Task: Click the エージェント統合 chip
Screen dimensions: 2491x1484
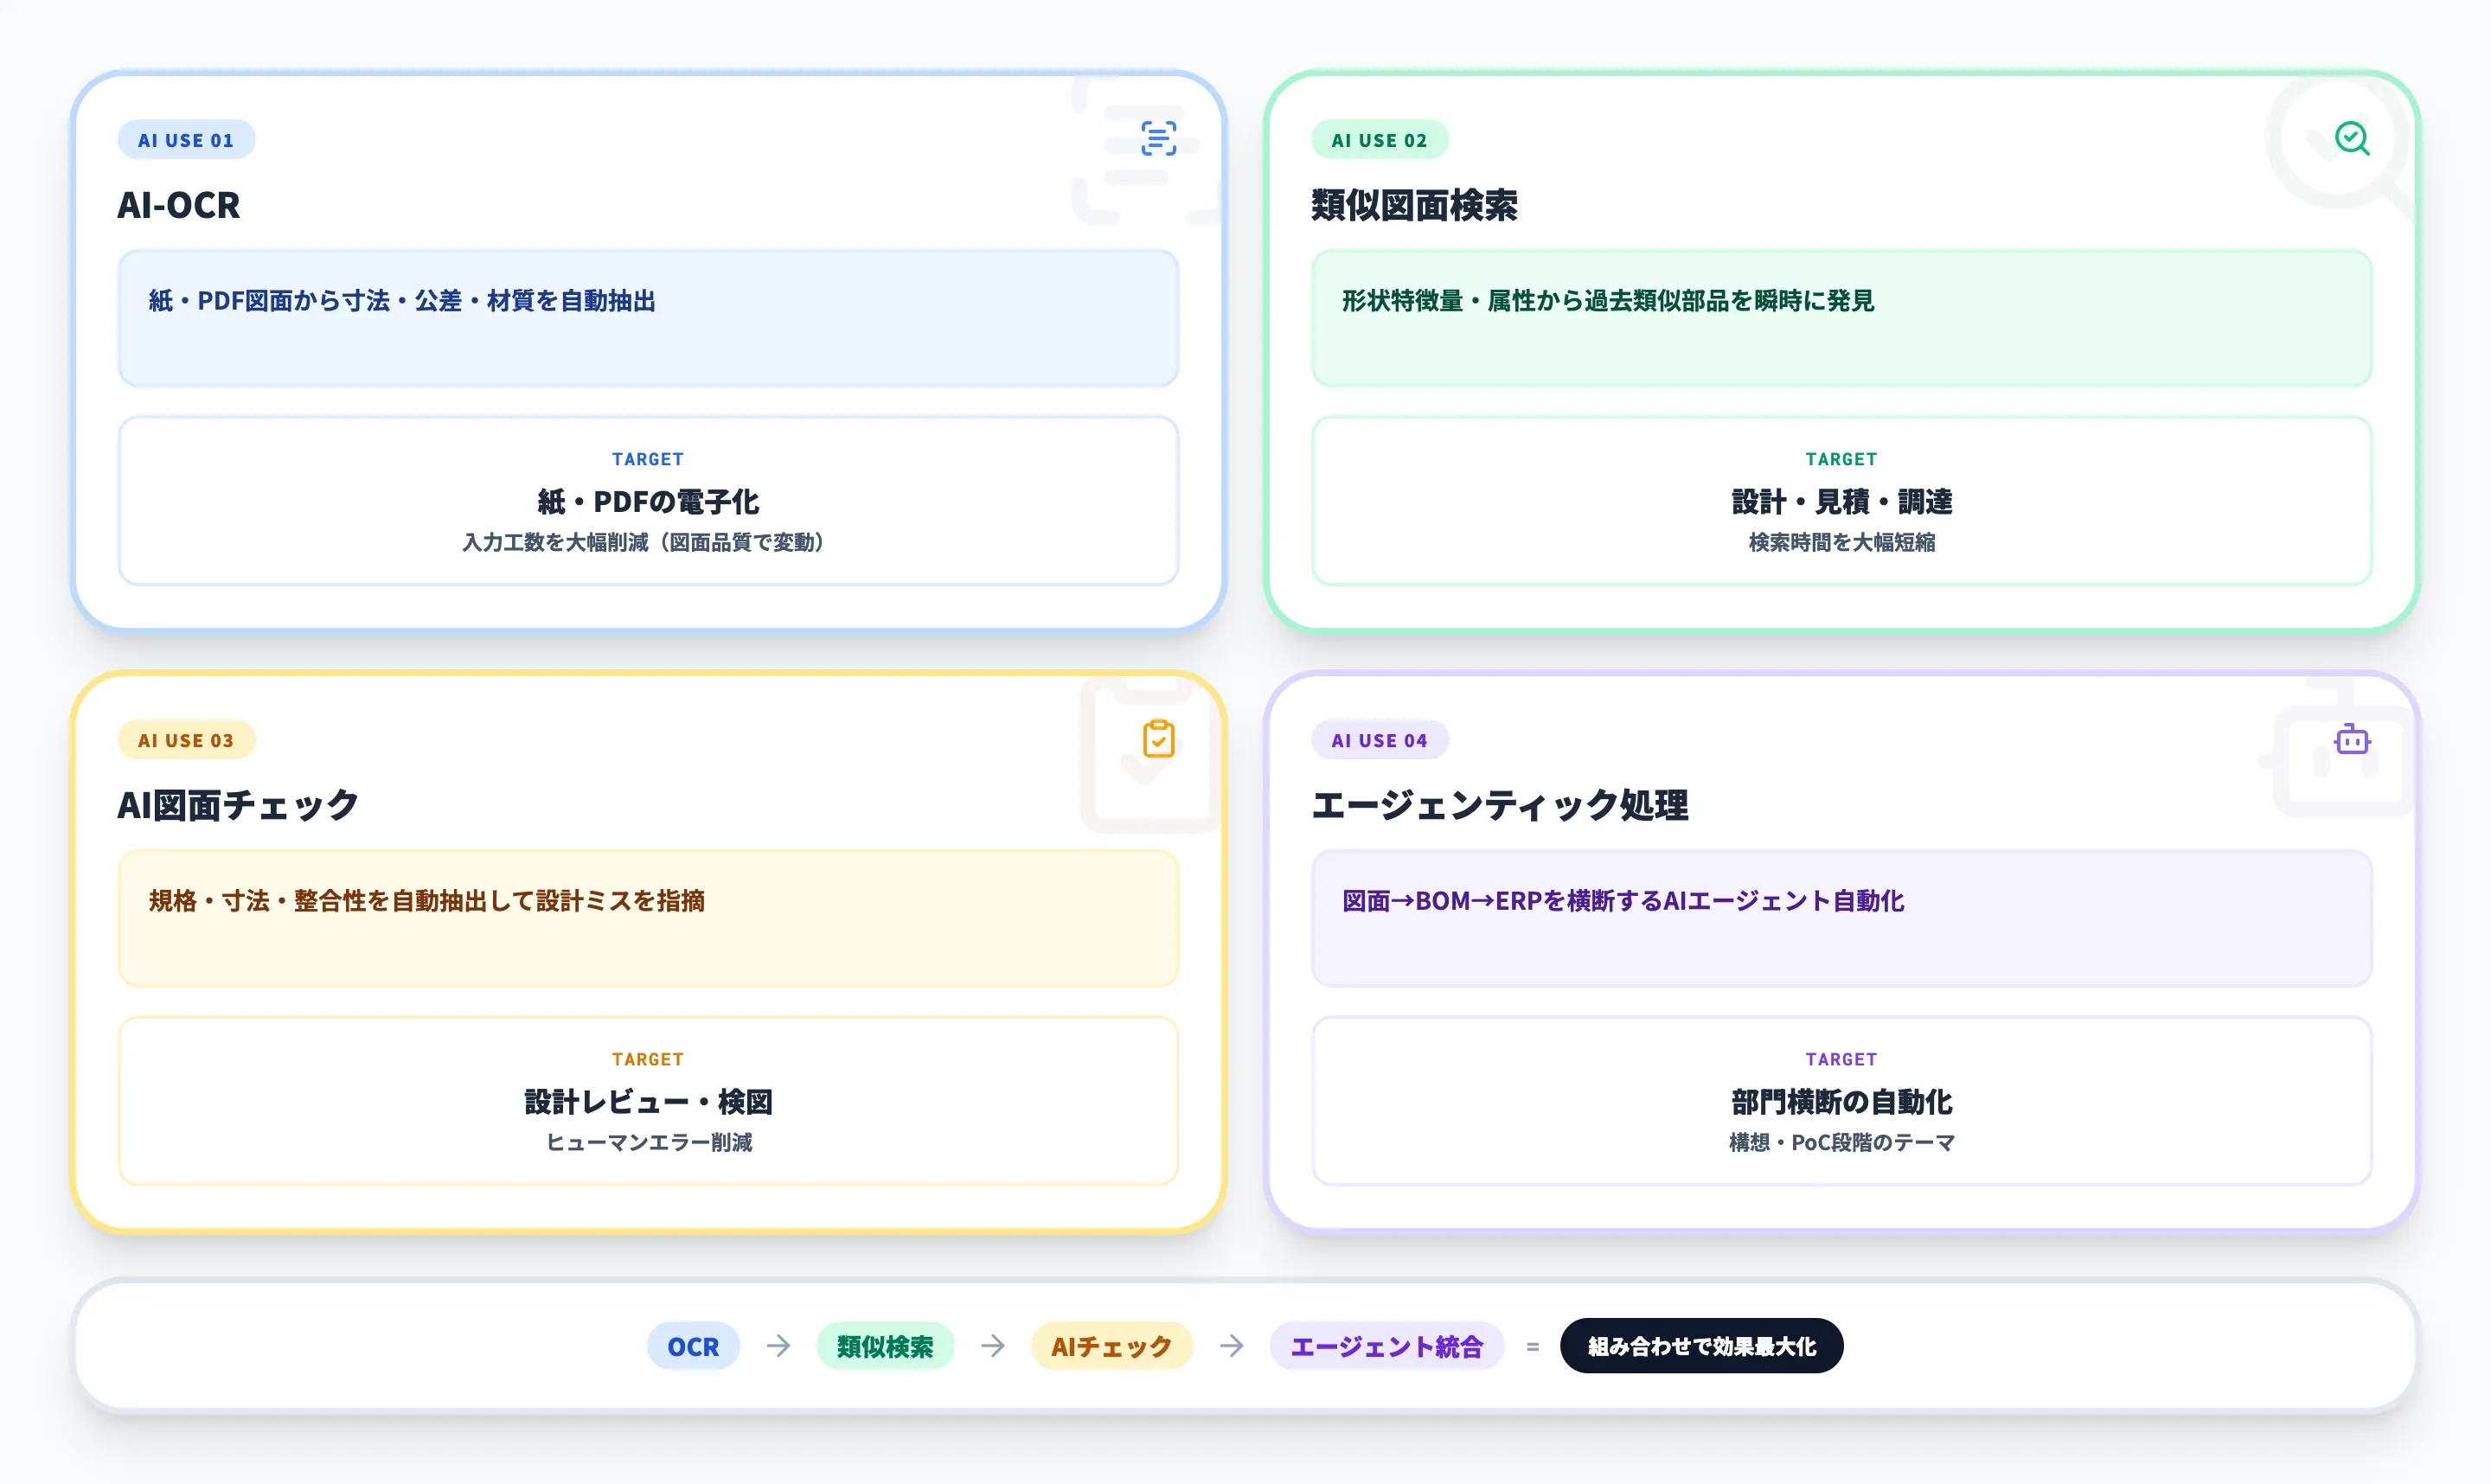Action: point(1386,1346)
